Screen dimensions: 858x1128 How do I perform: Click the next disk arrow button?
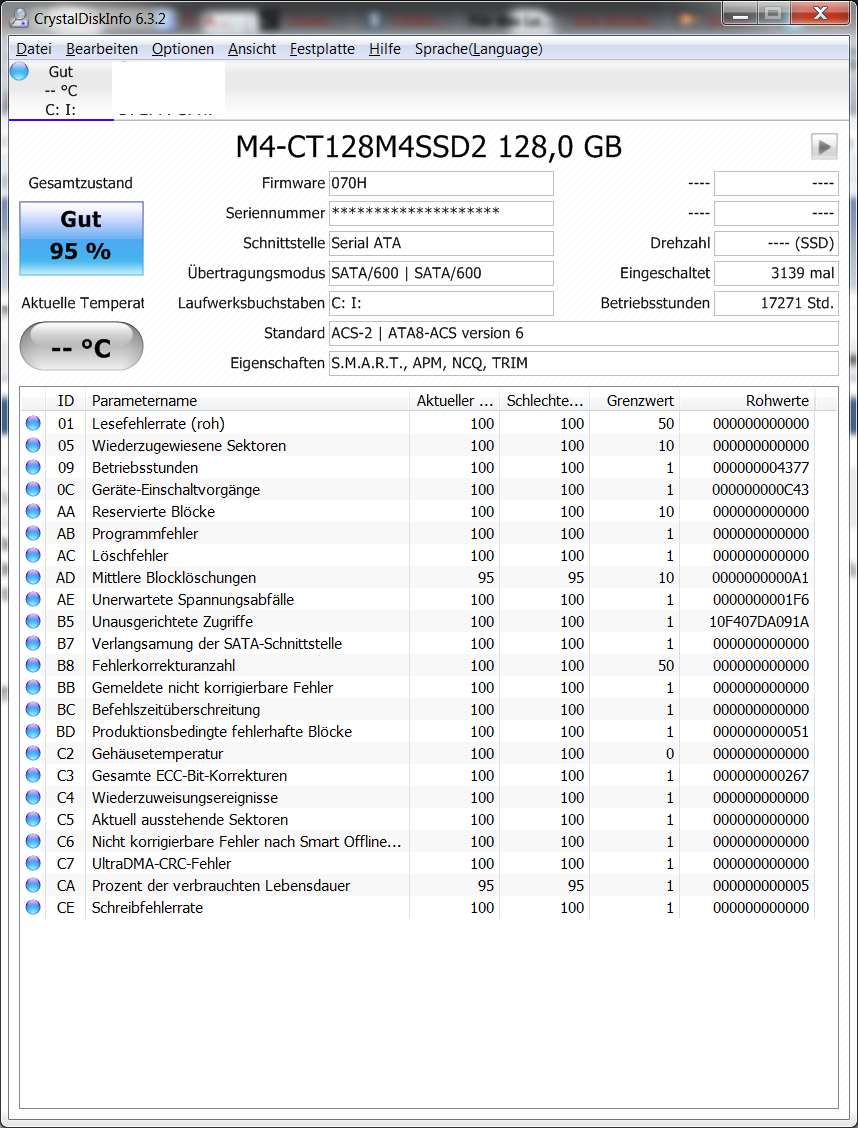point(824,147)
